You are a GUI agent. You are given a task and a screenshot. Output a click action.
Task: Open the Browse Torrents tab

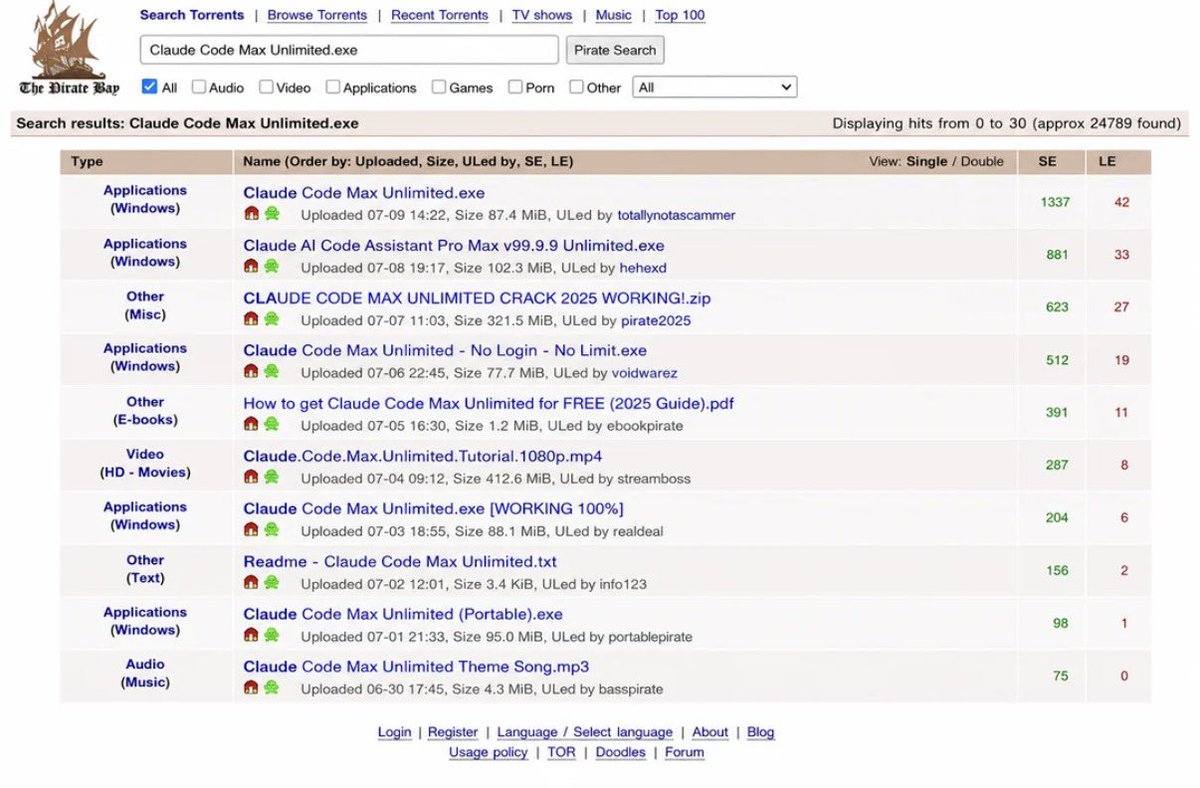[317, 15]
